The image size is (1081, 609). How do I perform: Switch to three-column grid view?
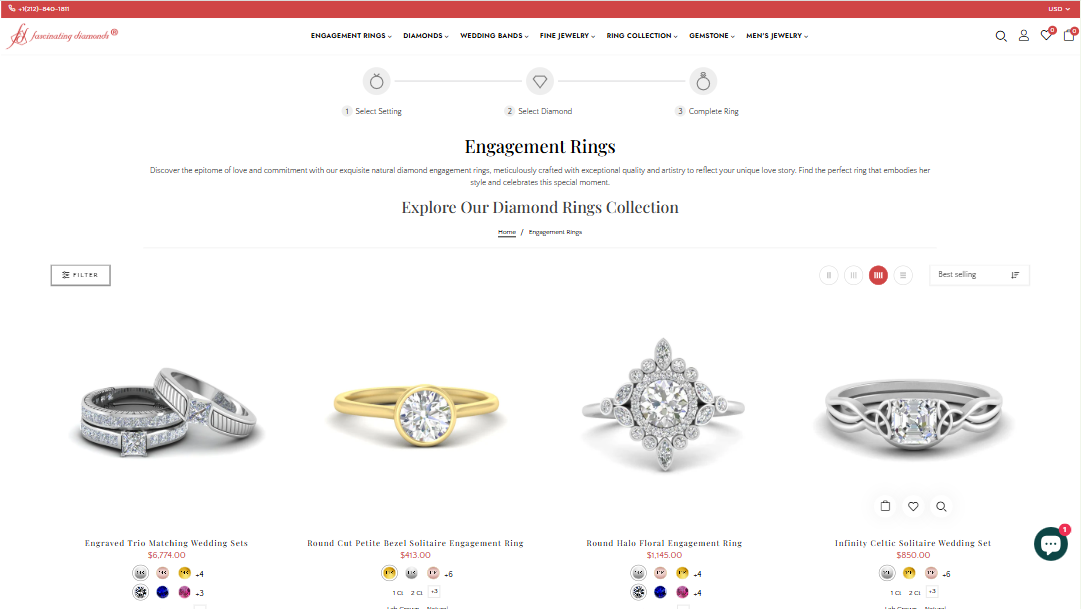point(853,275)
